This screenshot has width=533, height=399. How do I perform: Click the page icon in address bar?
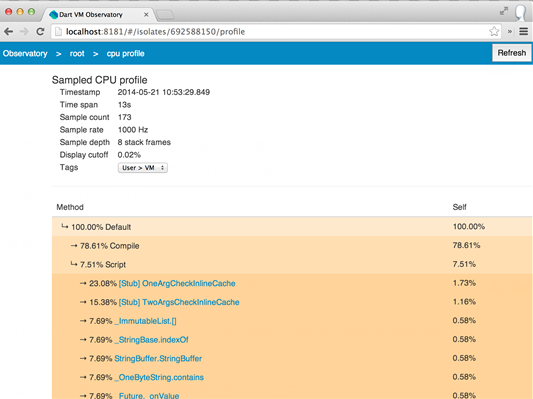point(58,32)
